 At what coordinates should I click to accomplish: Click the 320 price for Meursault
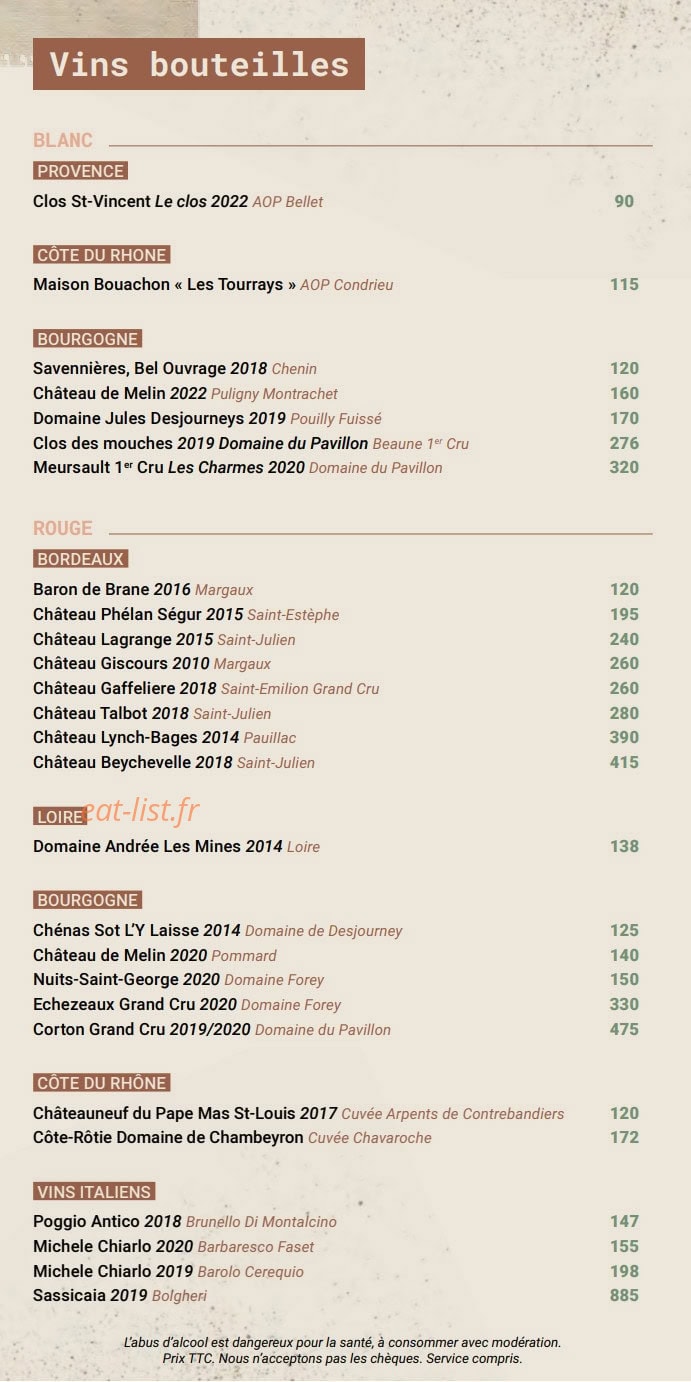tap(624, 467)
